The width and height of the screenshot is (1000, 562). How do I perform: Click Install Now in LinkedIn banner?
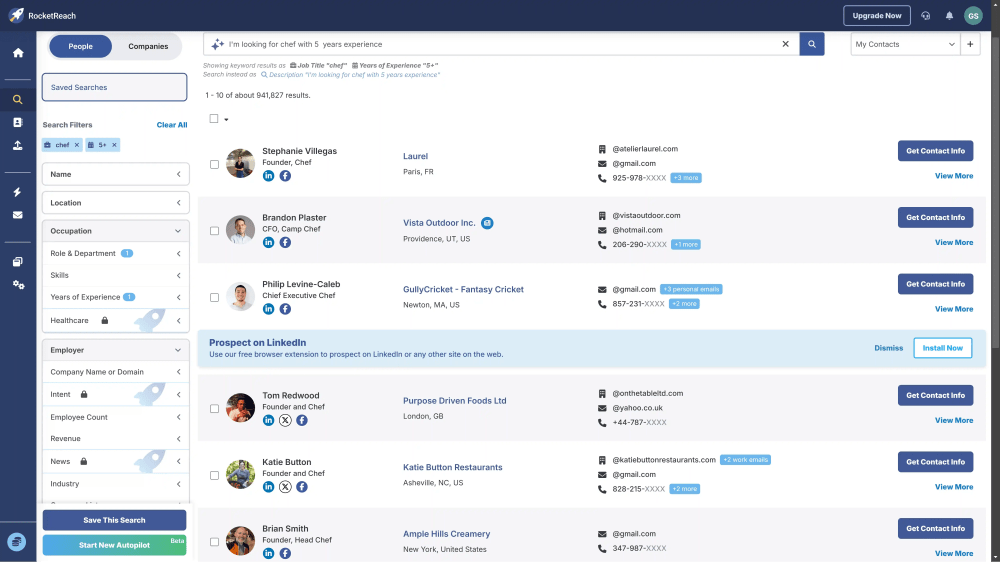[943, 348]
